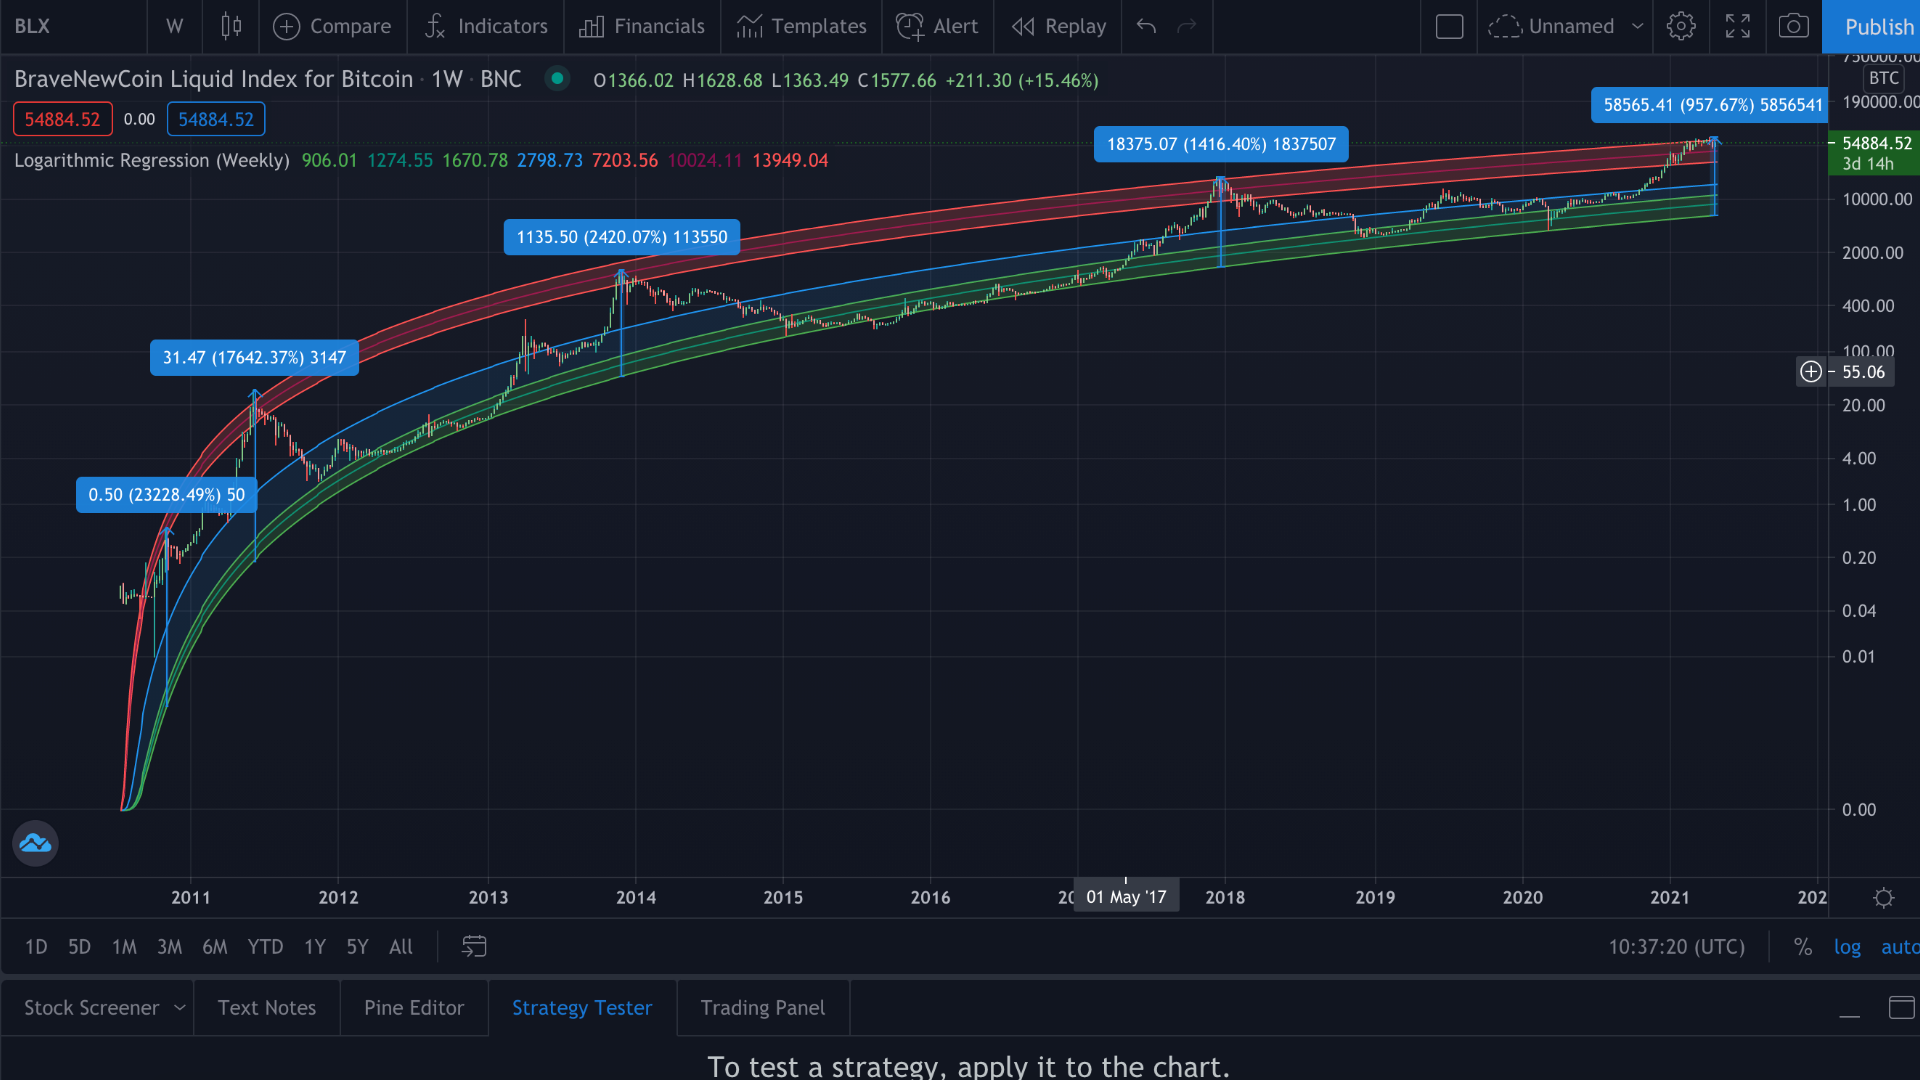
Task: Toggle auto scale on the price axis
Action: 1899,946
